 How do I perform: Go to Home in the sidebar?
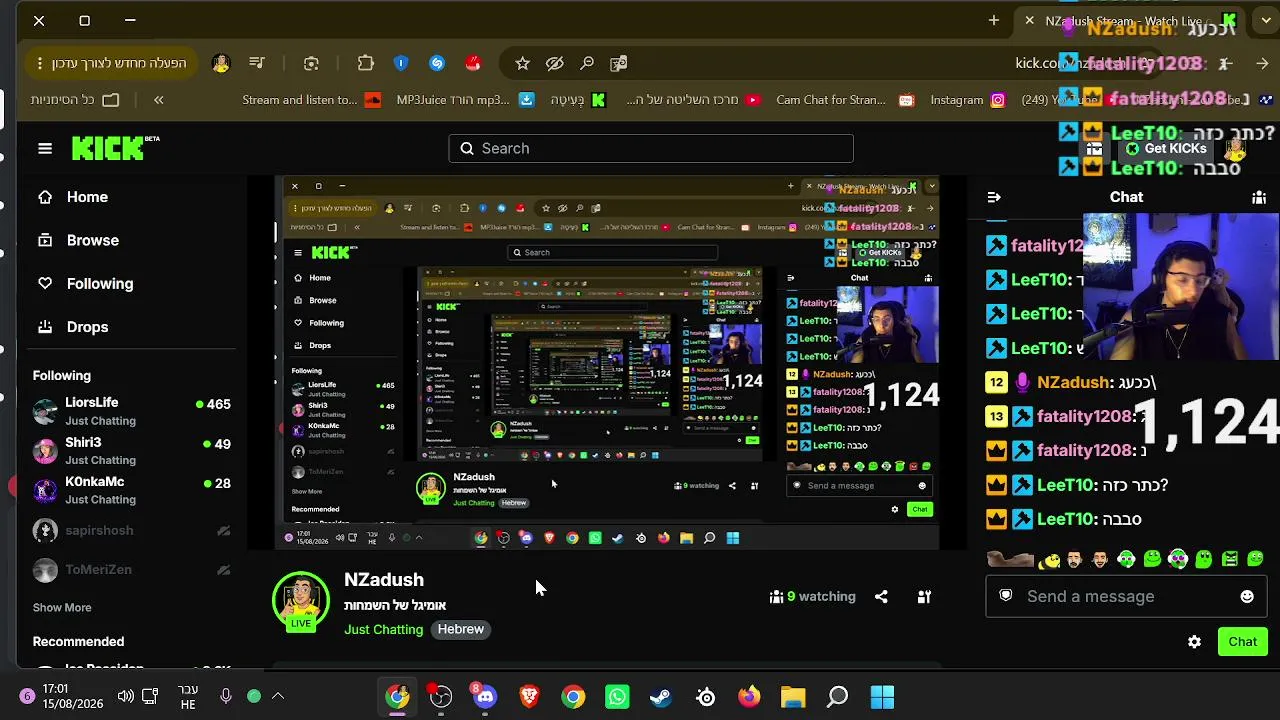coord(72,197)
